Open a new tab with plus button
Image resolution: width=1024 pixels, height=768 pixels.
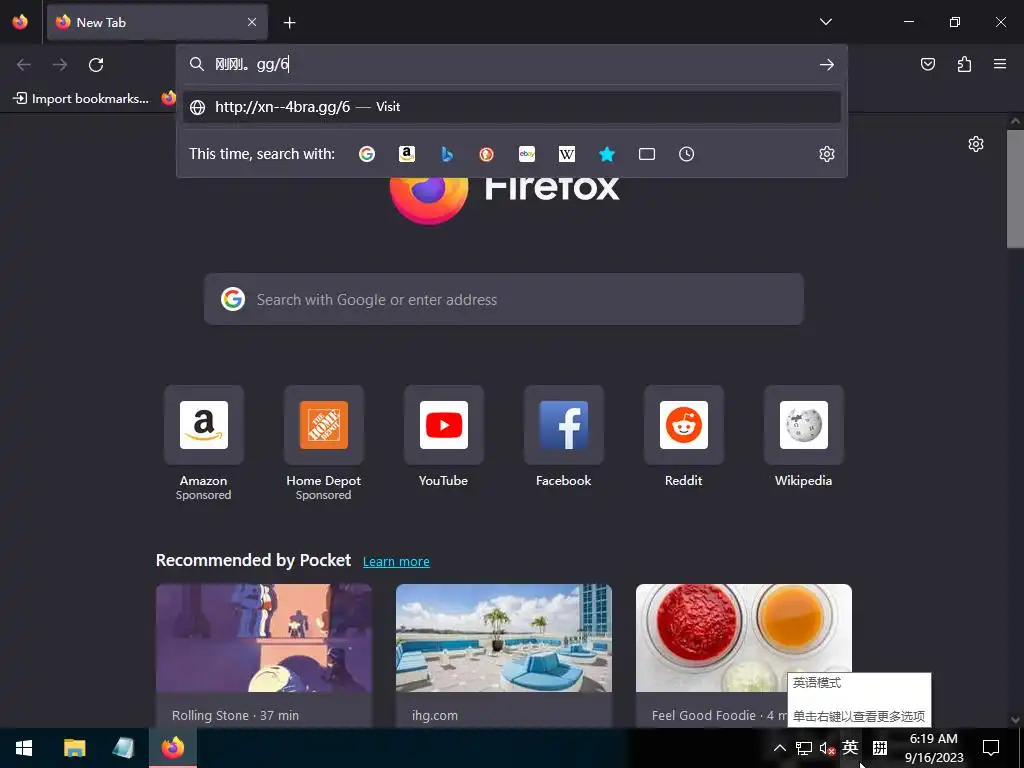[289, 23]
